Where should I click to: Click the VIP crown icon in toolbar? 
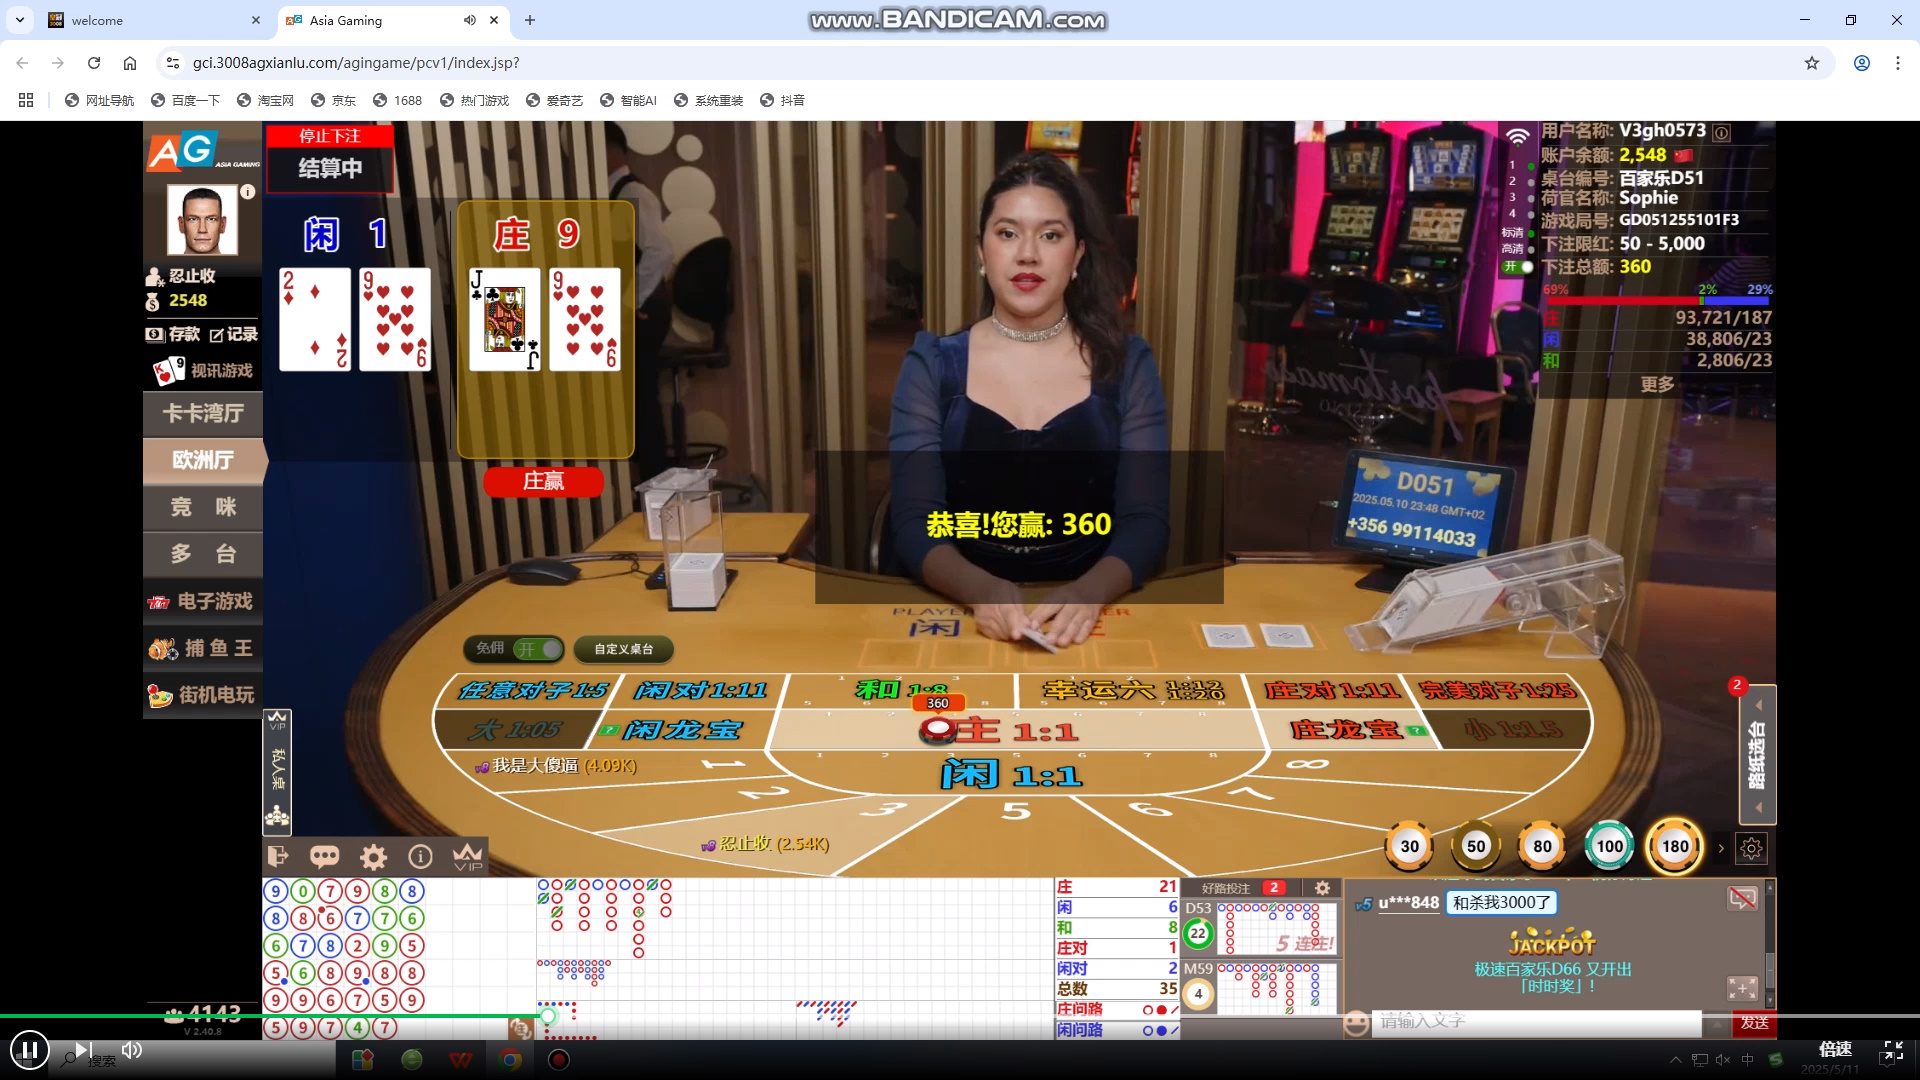pyautogui.click(x=467, y=857)
